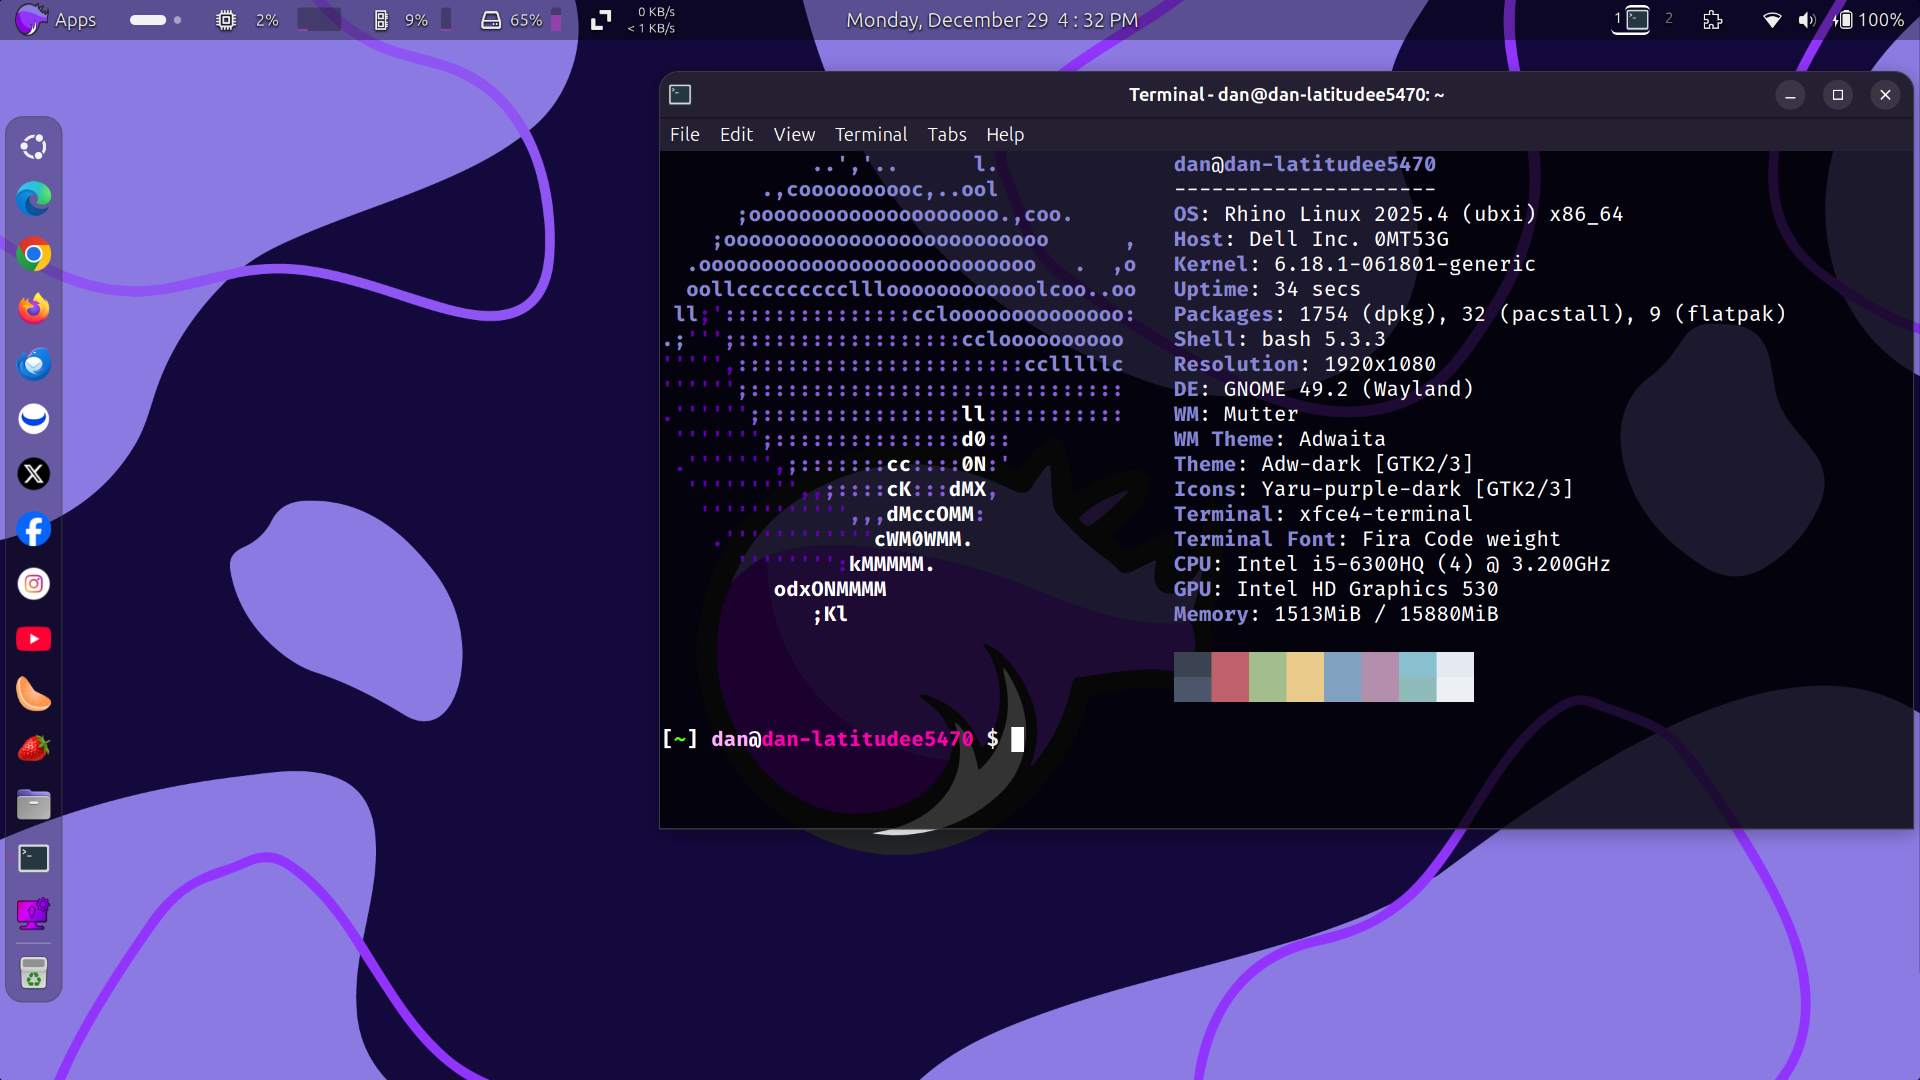The image size is (1920, 1080).
Task: Click the date and time in the top panel
Action: click(991, 19)
